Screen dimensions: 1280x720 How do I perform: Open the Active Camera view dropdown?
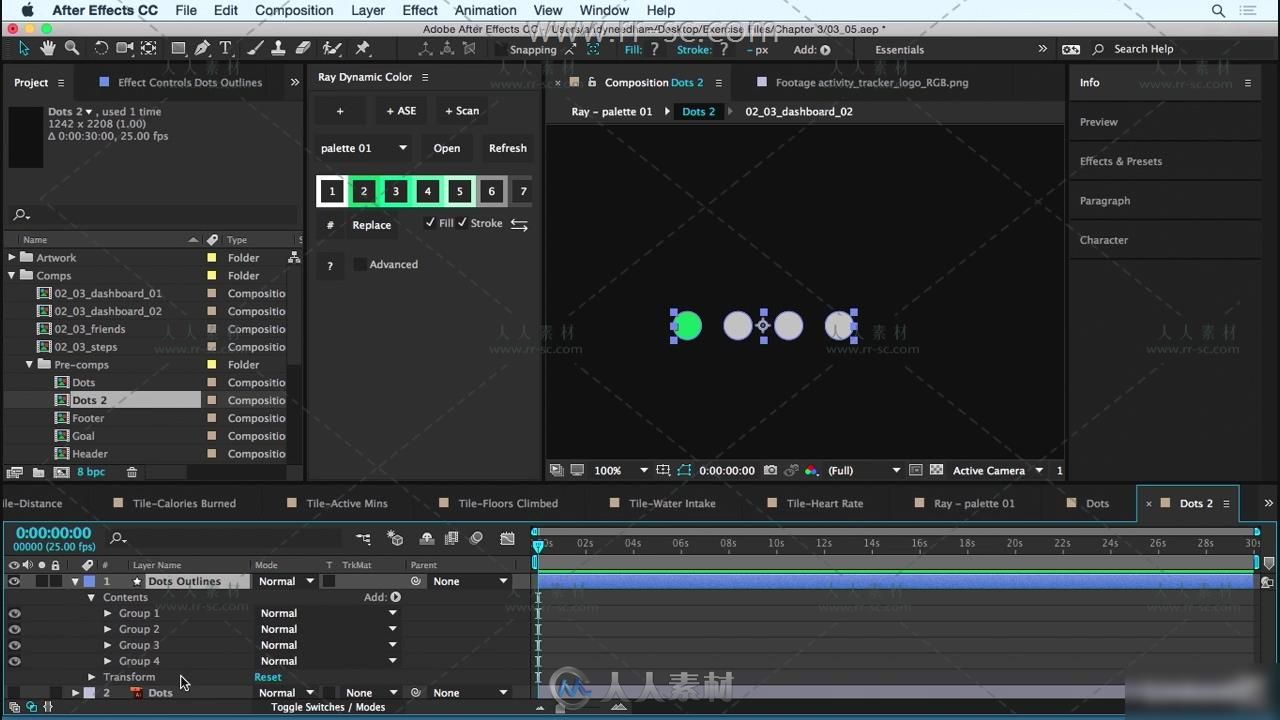point(997,470)
